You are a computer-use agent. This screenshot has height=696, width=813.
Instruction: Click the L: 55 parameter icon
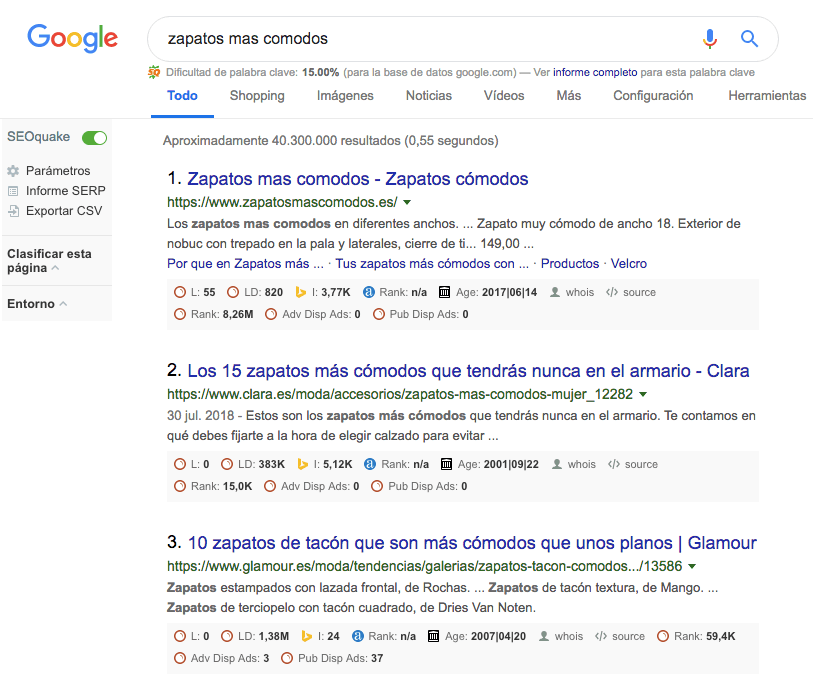tap(180, 292)
